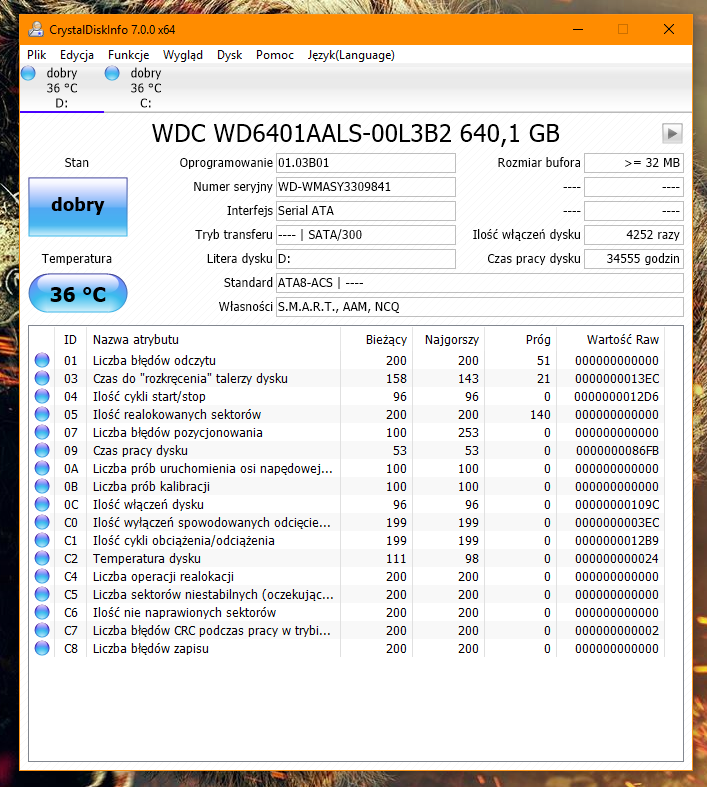Select the row Temperatura dysku
Image resolution: width=716 pixels, height=802 pixels.
pos(347,559)
